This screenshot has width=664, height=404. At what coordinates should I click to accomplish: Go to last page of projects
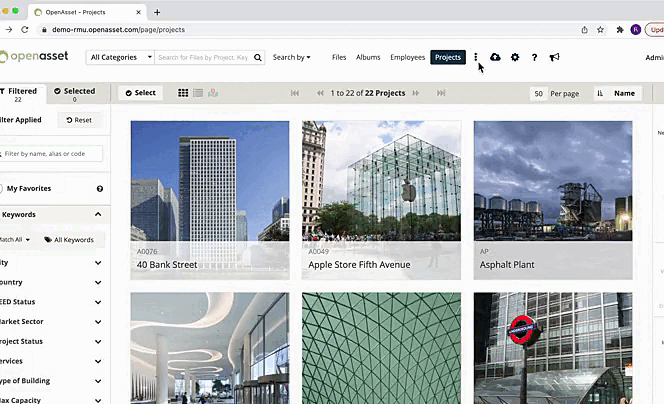tap(441, 93)
